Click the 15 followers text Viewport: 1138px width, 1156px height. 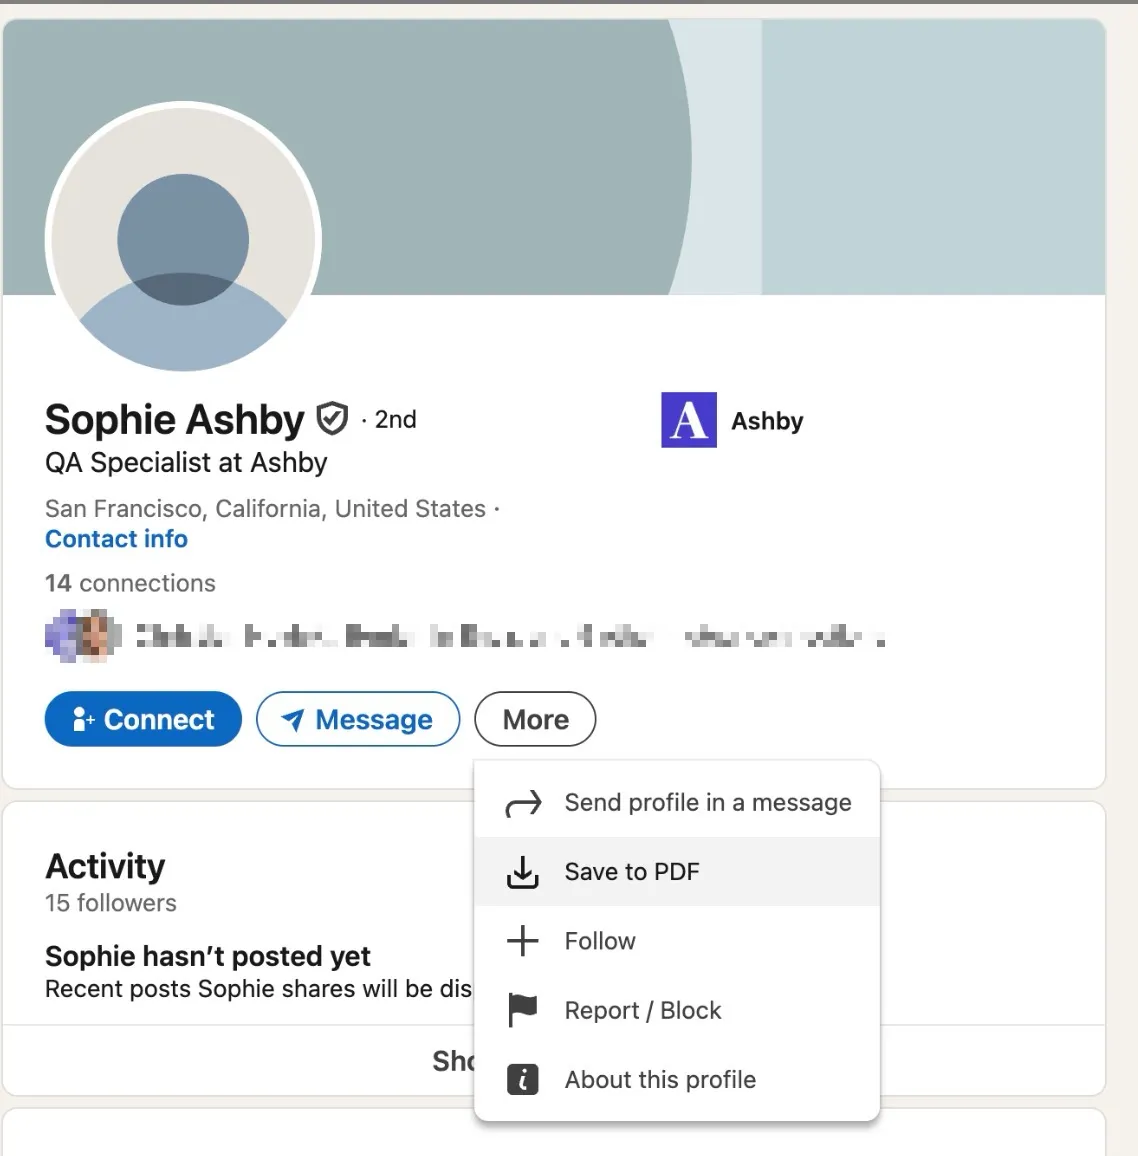[x=111, y=902]
